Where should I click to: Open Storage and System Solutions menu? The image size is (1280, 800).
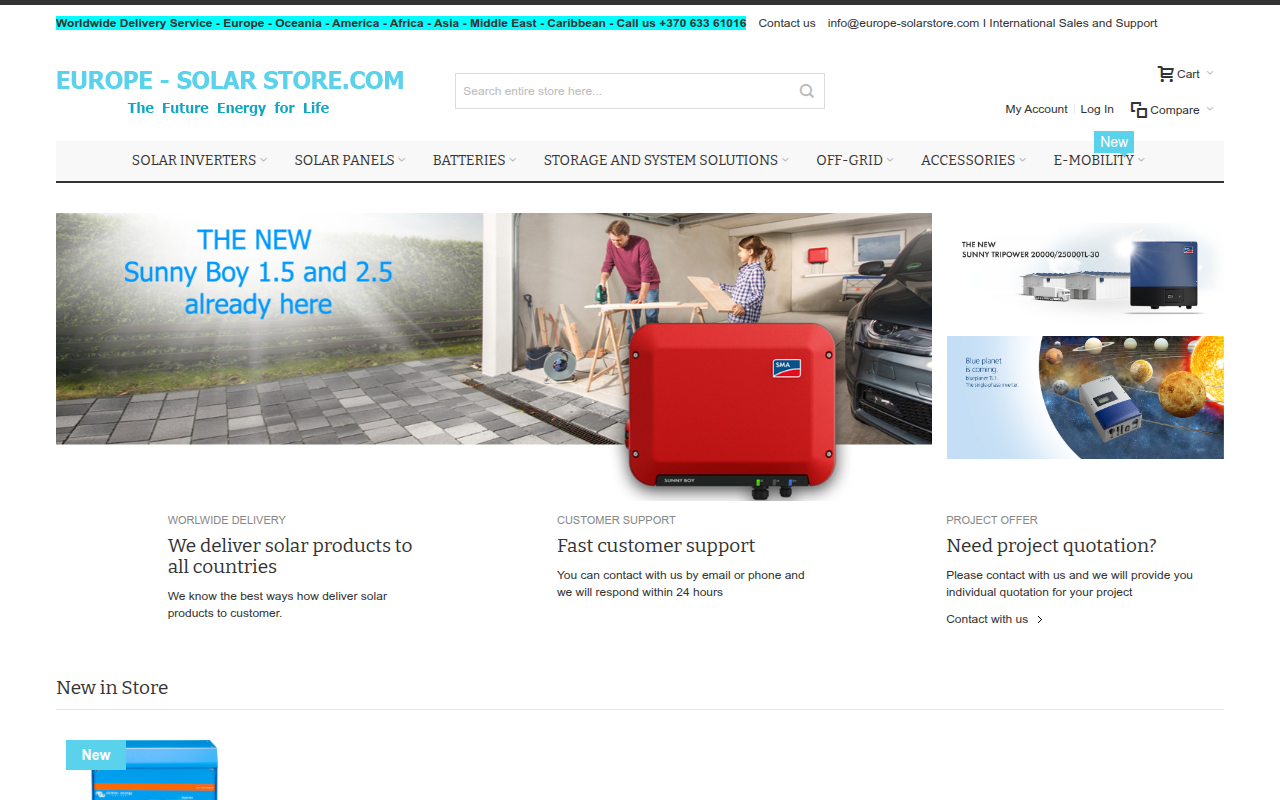(x=661, y=160)
